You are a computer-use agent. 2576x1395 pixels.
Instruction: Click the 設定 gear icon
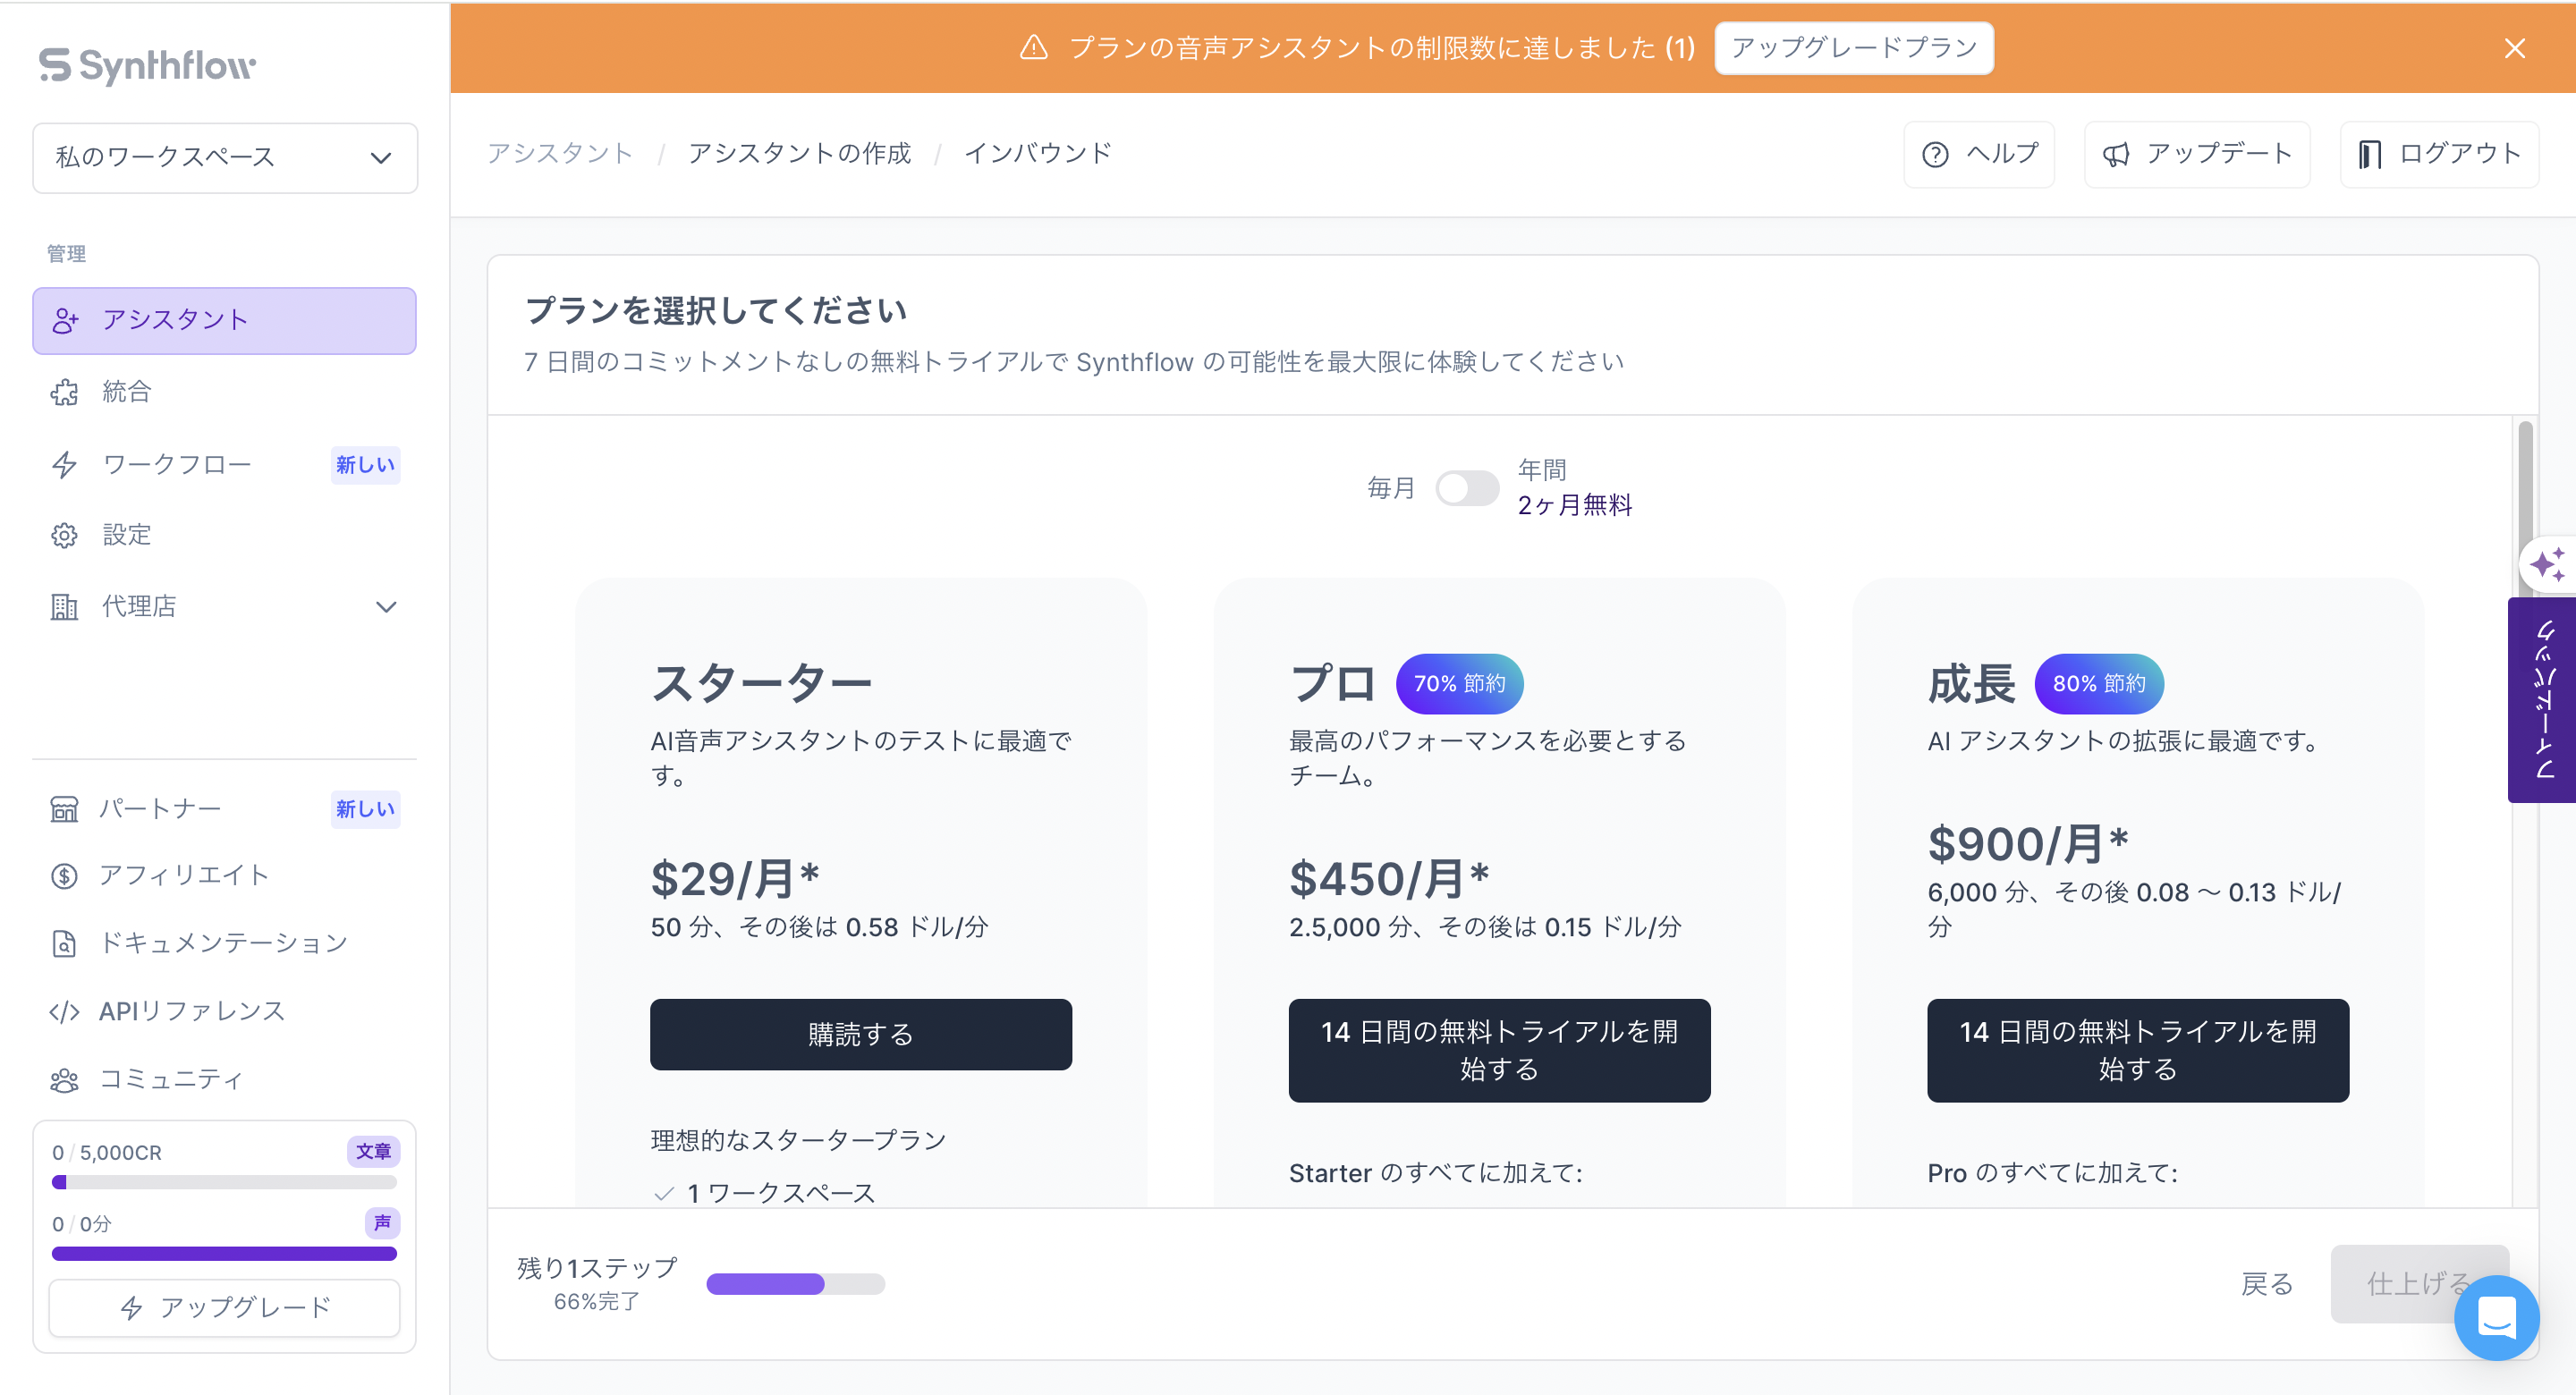click(65, 535)
